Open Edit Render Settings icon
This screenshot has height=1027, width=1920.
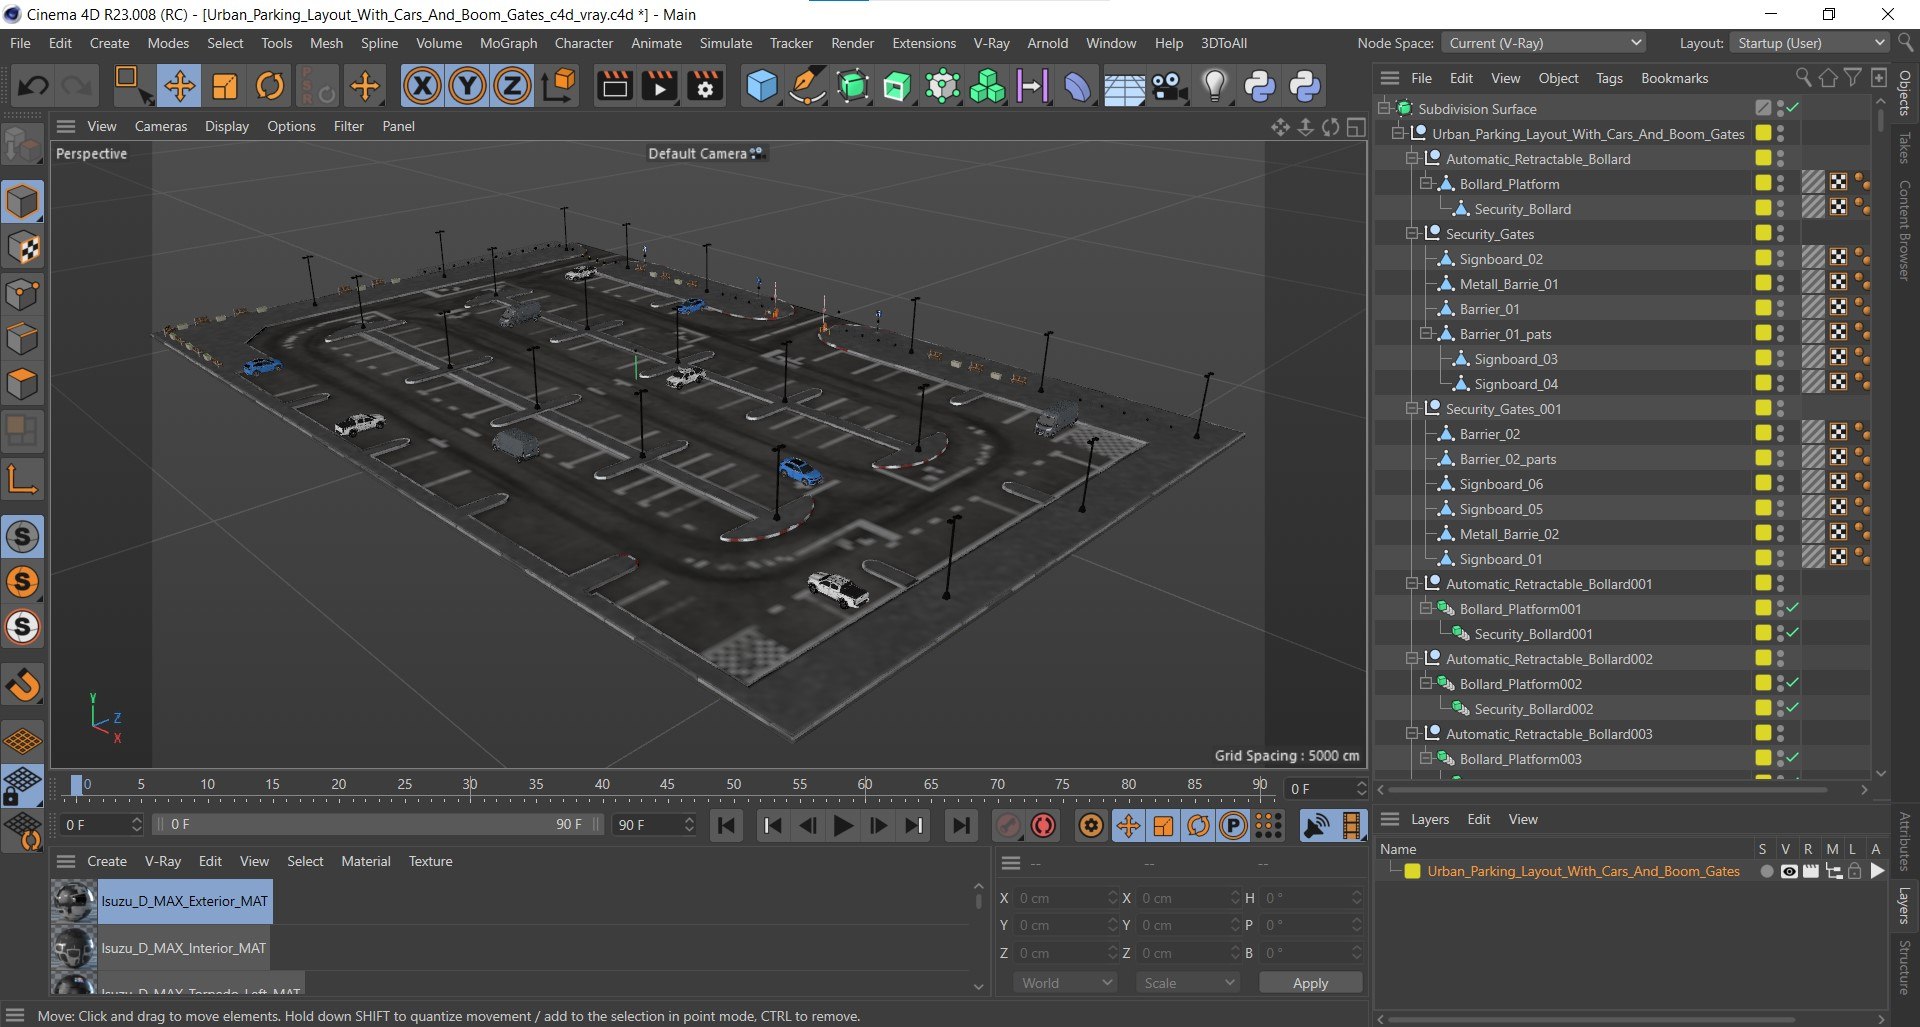705,86
